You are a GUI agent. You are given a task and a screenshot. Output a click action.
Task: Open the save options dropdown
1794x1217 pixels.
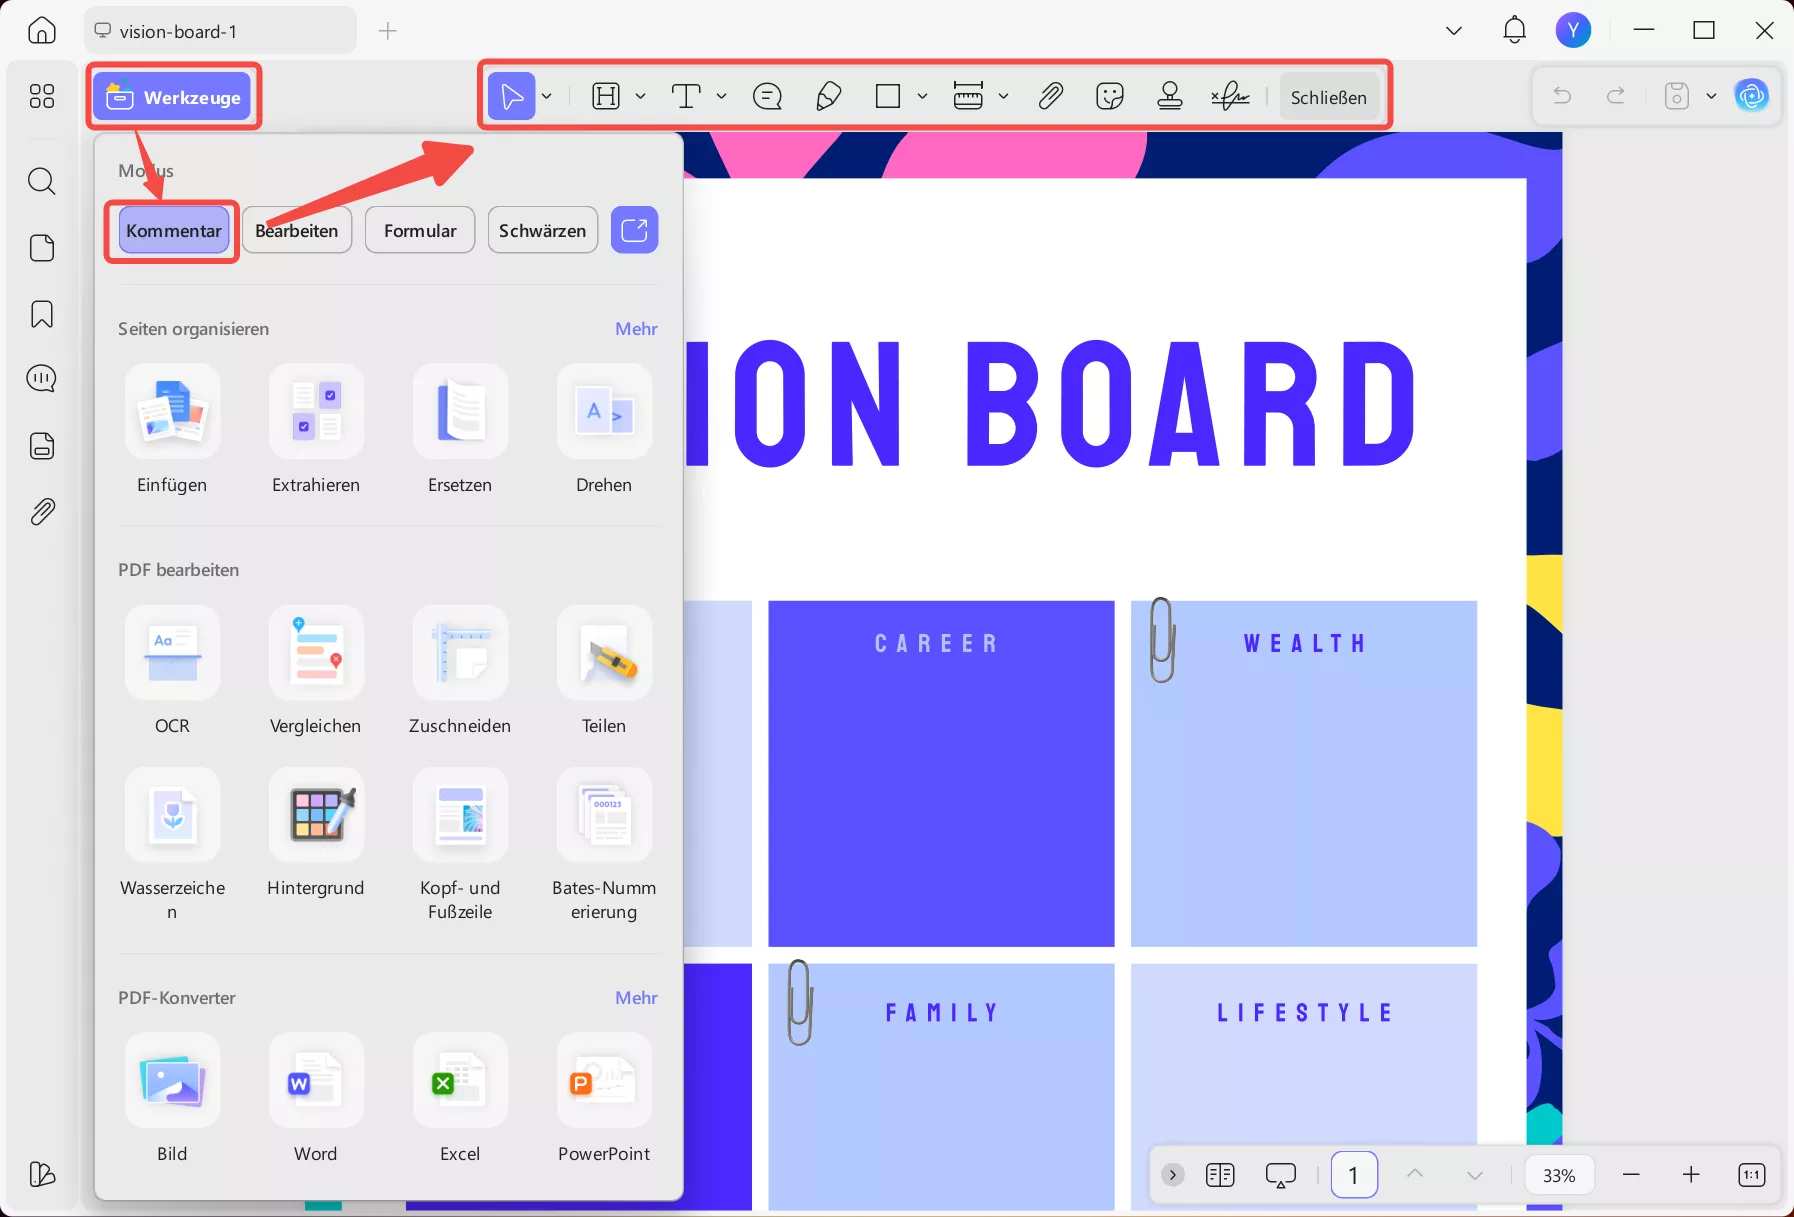pyautogui.click(x=1711, y=96)
